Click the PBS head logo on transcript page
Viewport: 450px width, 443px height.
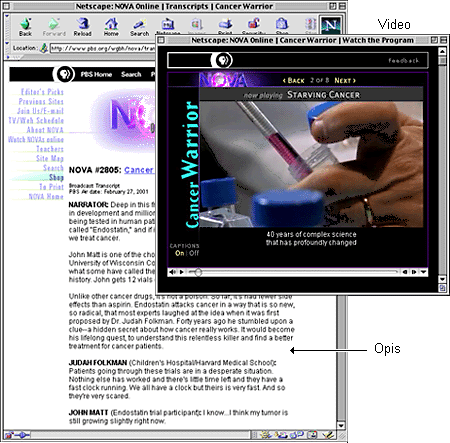tap(64, 74)
